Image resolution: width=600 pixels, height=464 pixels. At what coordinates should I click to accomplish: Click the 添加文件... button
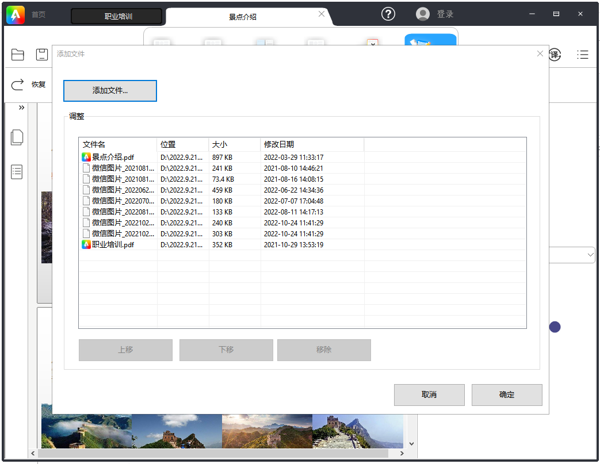[x=110, y=90]
